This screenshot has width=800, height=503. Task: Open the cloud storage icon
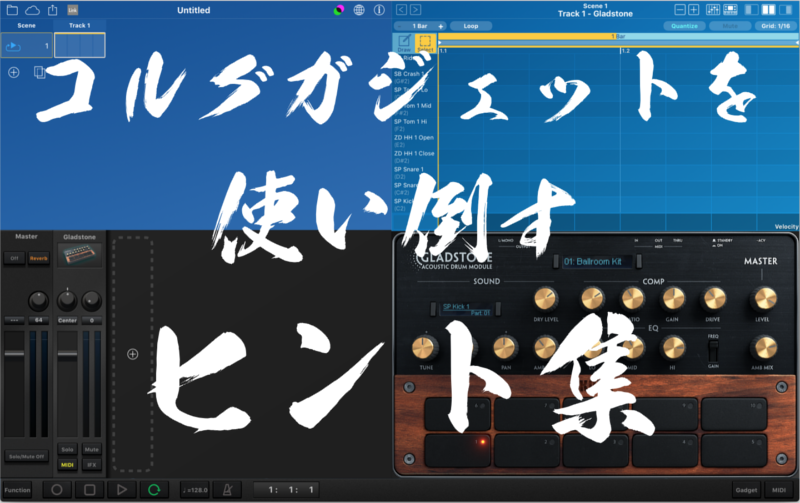[x=32, y=10]
